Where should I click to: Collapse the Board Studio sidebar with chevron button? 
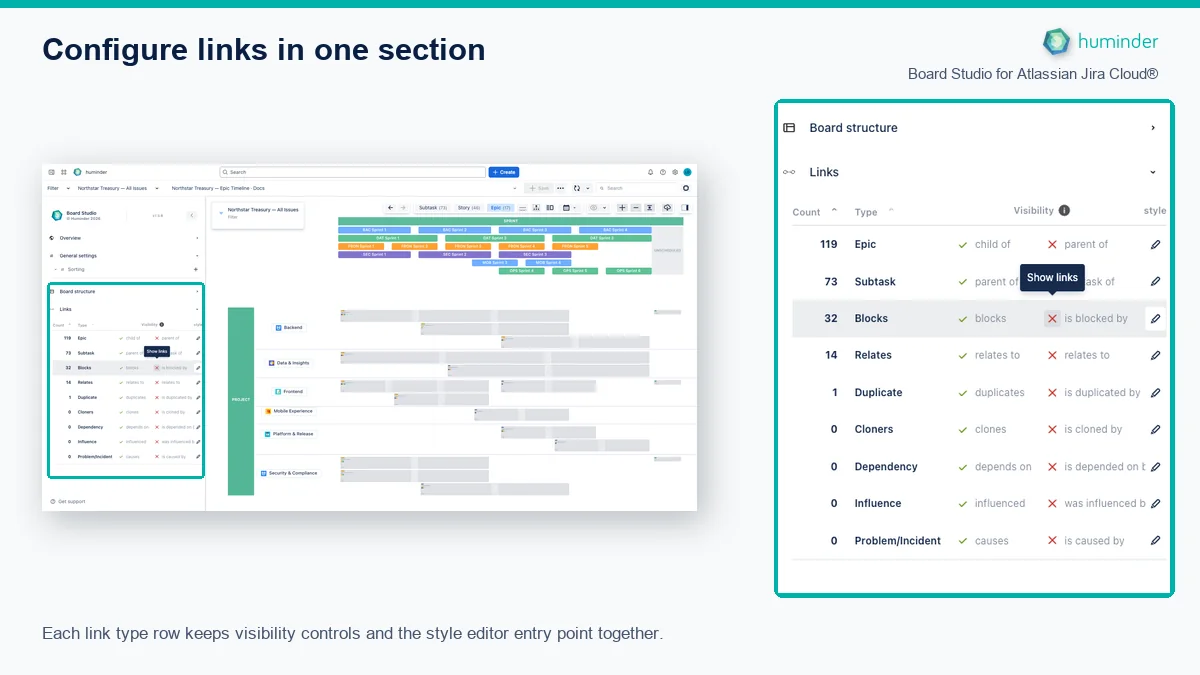192,215
